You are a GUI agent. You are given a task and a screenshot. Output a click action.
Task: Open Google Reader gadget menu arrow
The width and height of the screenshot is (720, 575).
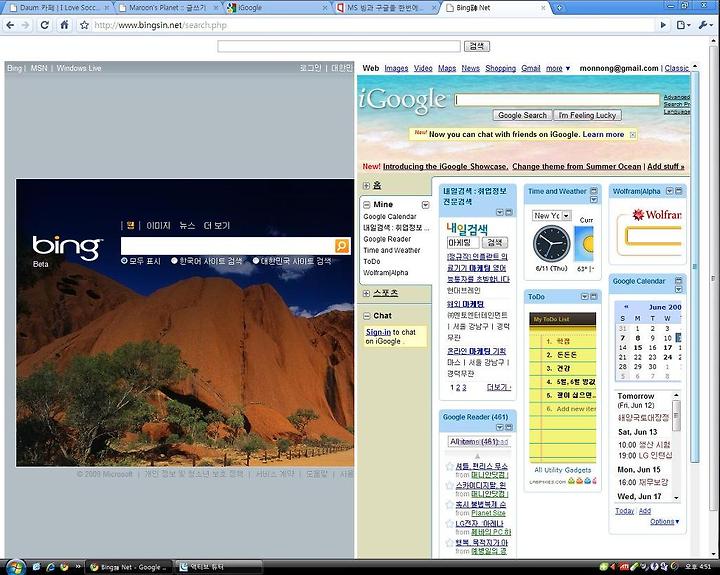[500, 428]
